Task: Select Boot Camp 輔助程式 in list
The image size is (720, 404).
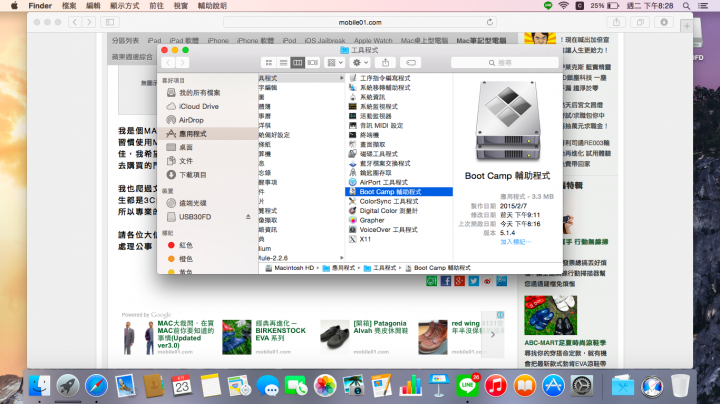Action: (x=399, y=191)
